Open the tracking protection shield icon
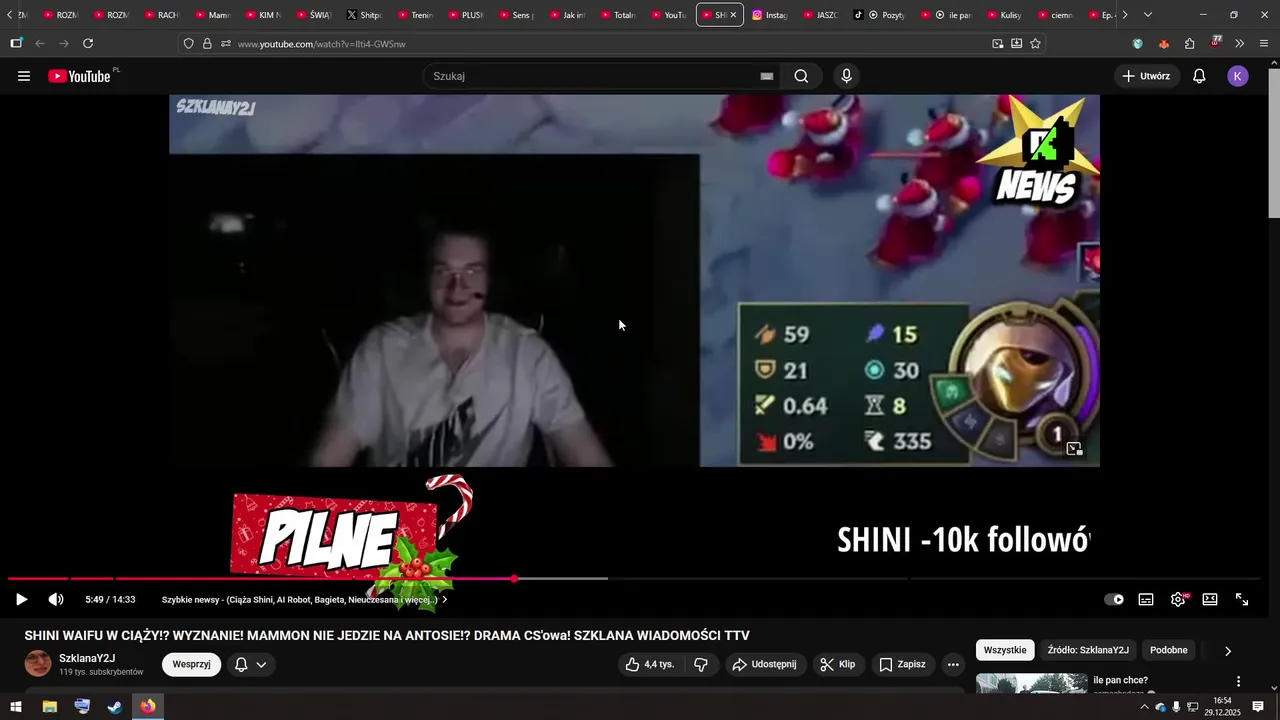The height and width of the screenshot is (720, 1280). coord(188,44)
